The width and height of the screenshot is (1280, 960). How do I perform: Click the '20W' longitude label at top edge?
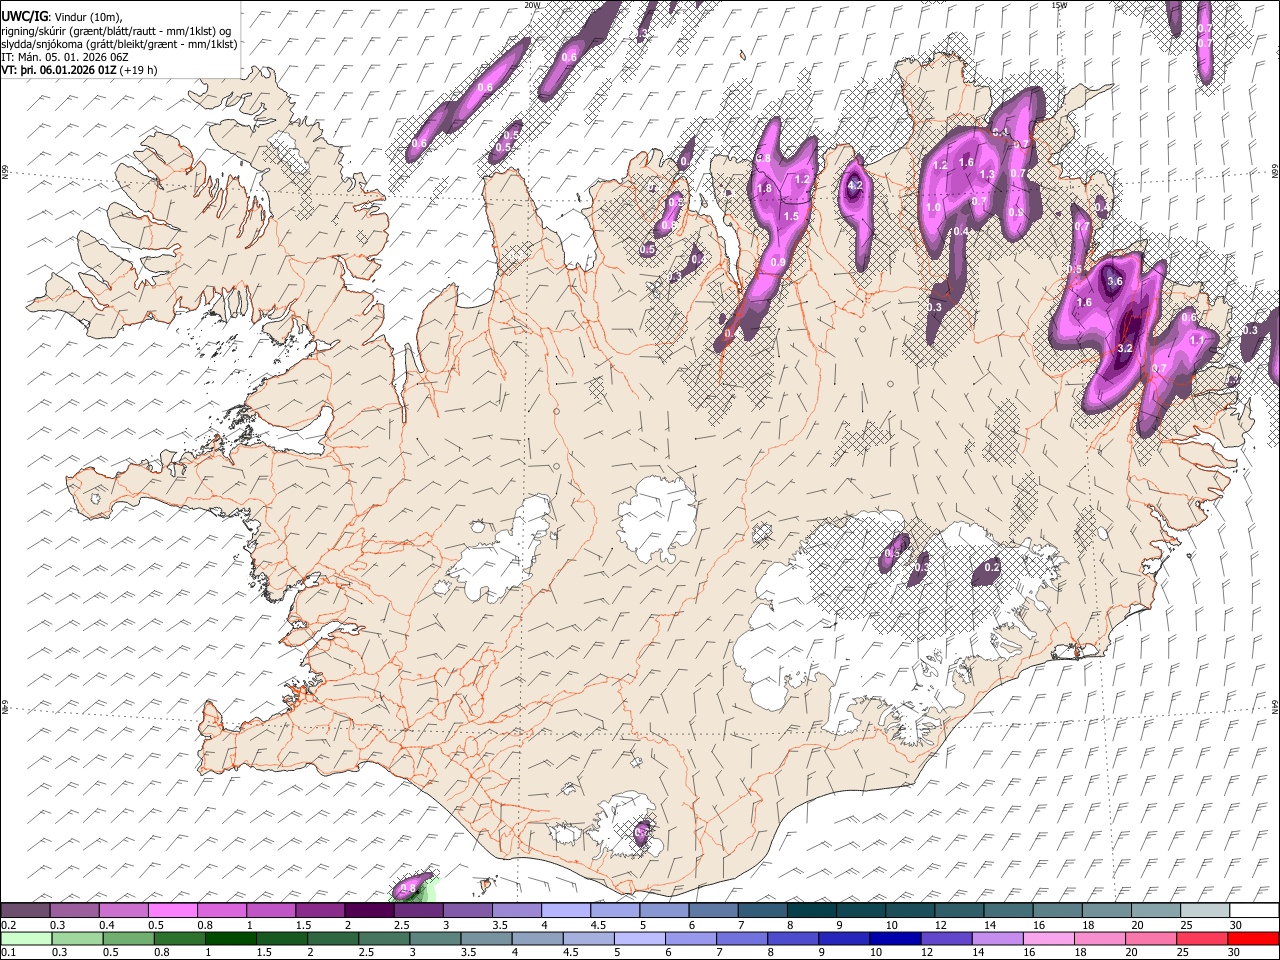click(532, 5)
